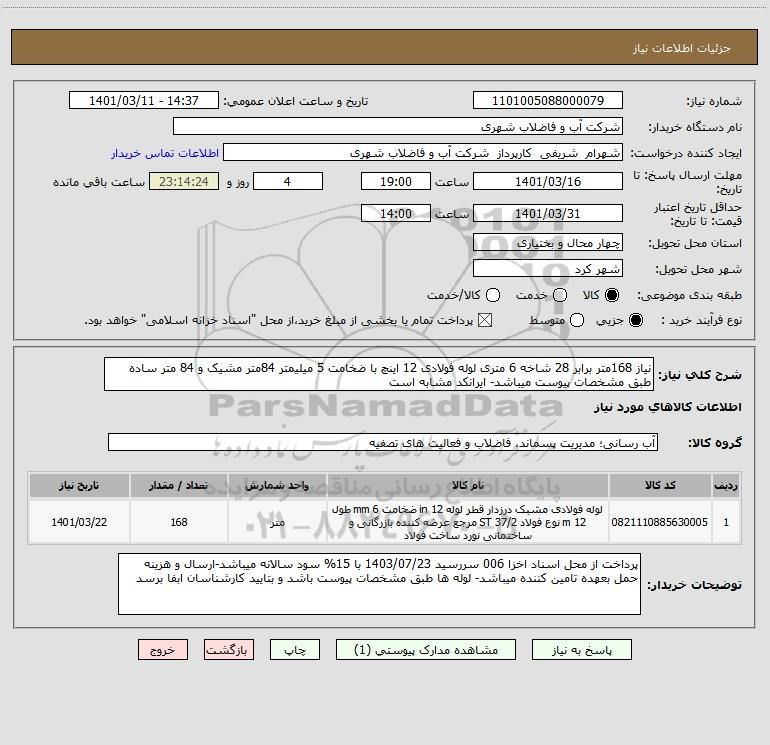The width and height of the screenshot is (770, 745).
Task: Click the announcement date field 1401/03/11 - 14:37
Action: coord(144,100)
